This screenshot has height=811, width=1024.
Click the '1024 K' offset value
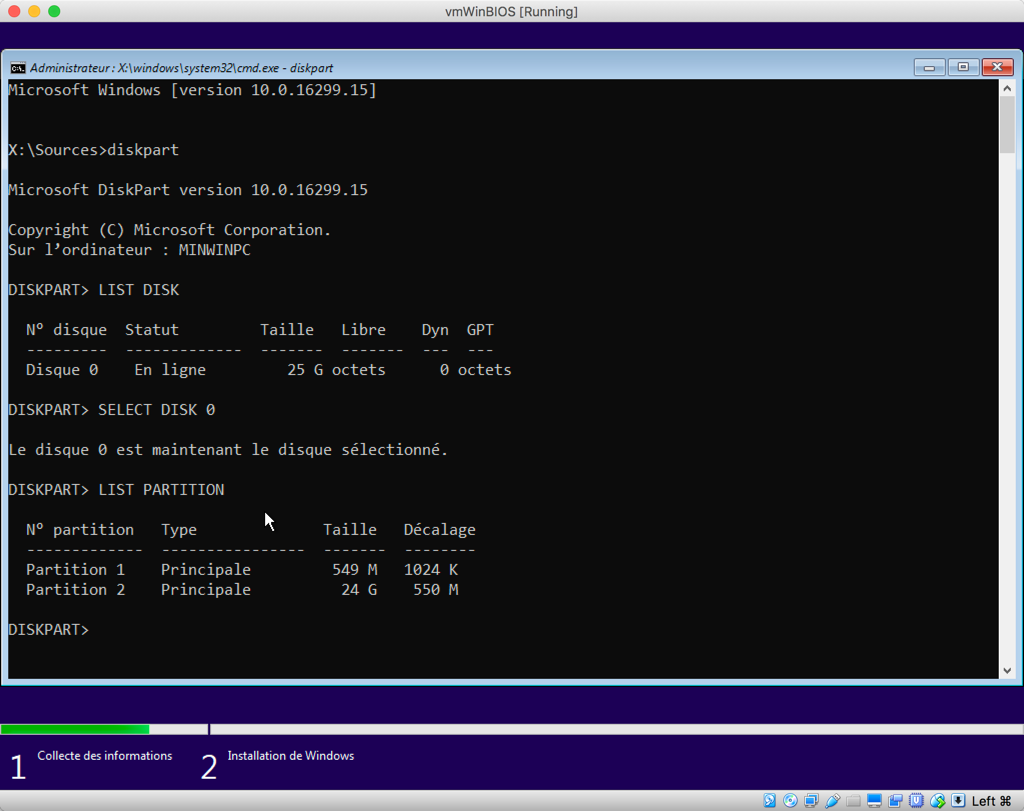click(431, 569)
